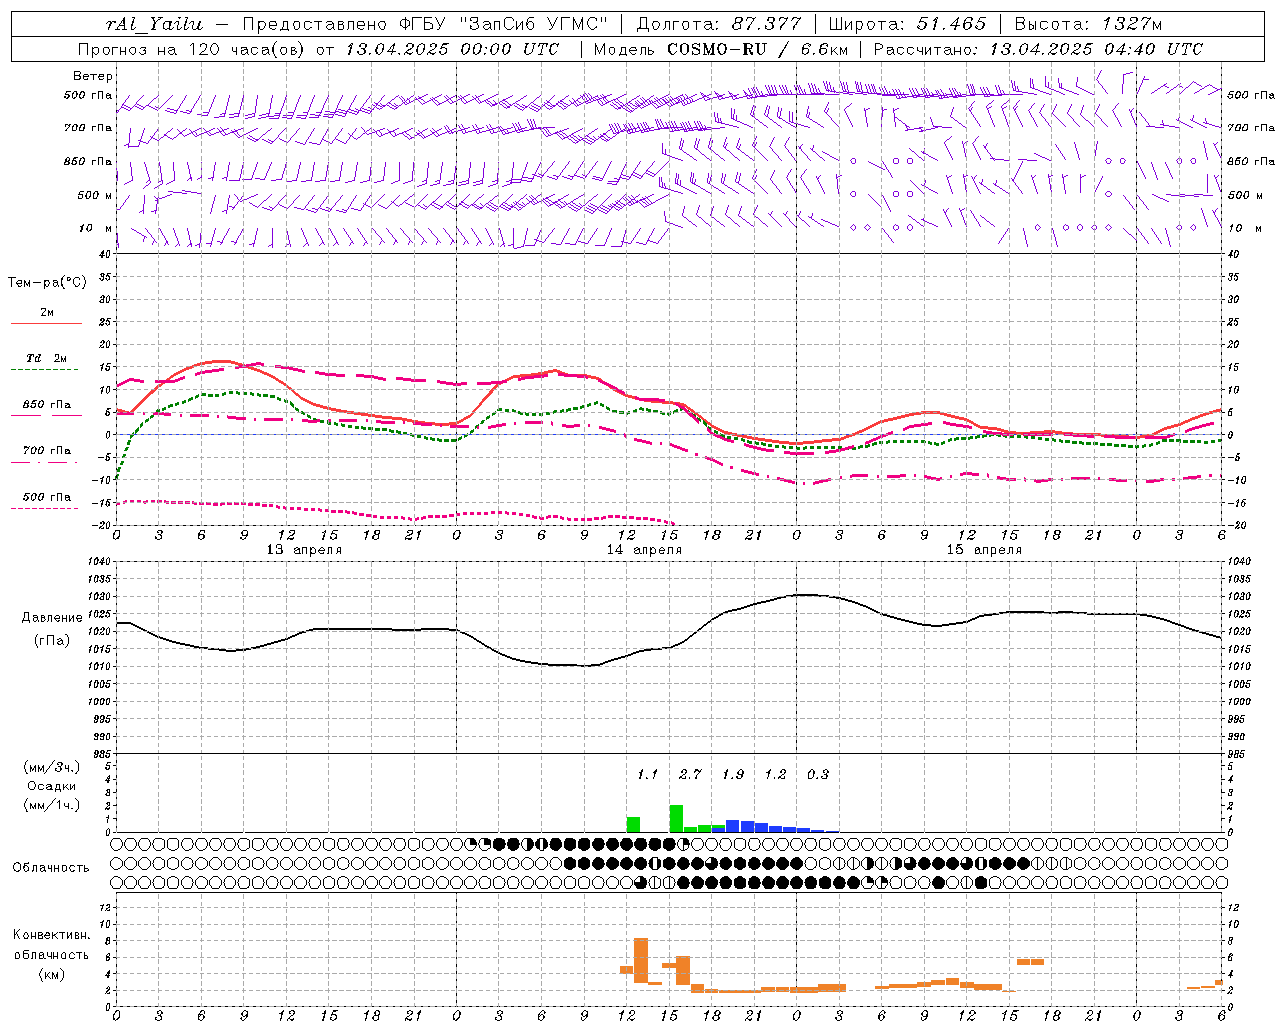
Task: Click the "(мм/3ч.)" precipitation unit label
Action: click(51, 767)
